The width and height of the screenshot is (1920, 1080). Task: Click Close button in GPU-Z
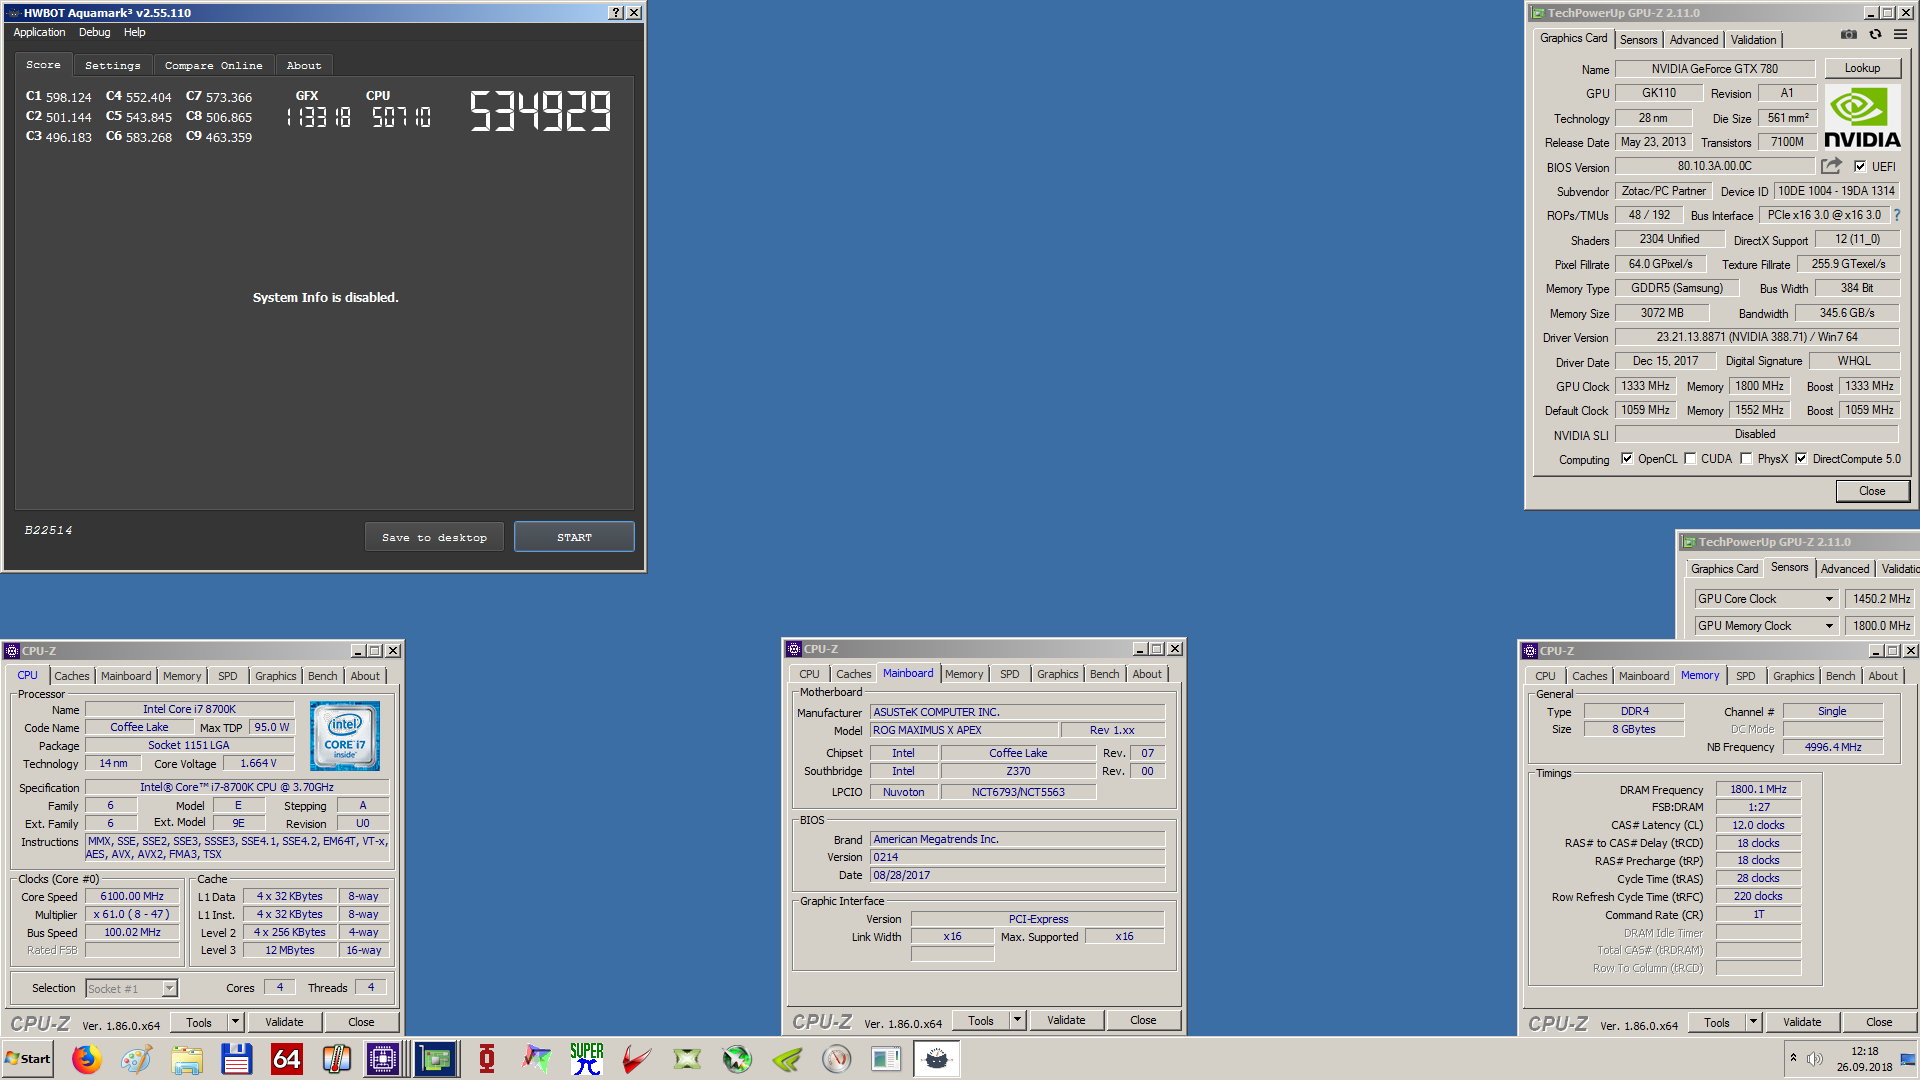coord(1872,491)
